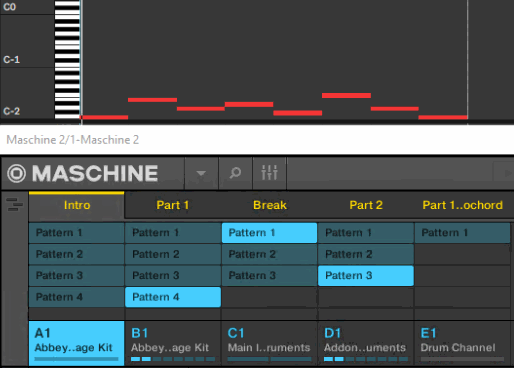Click the piano keyboard strip in piano roll
This screenshot has height=368, width=514.
(67, 59)
